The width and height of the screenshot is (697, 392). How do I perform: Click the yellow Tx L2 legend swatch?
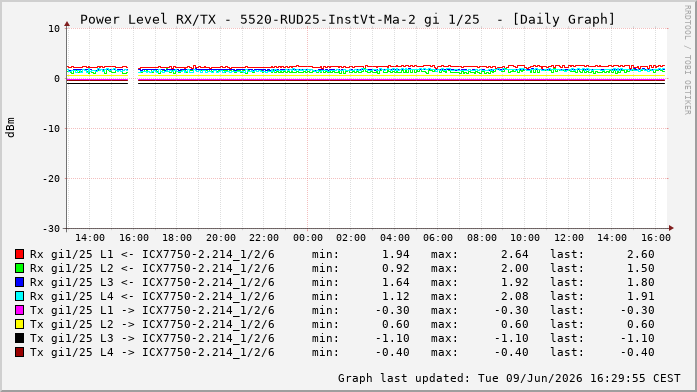click(x=20, y=324)
